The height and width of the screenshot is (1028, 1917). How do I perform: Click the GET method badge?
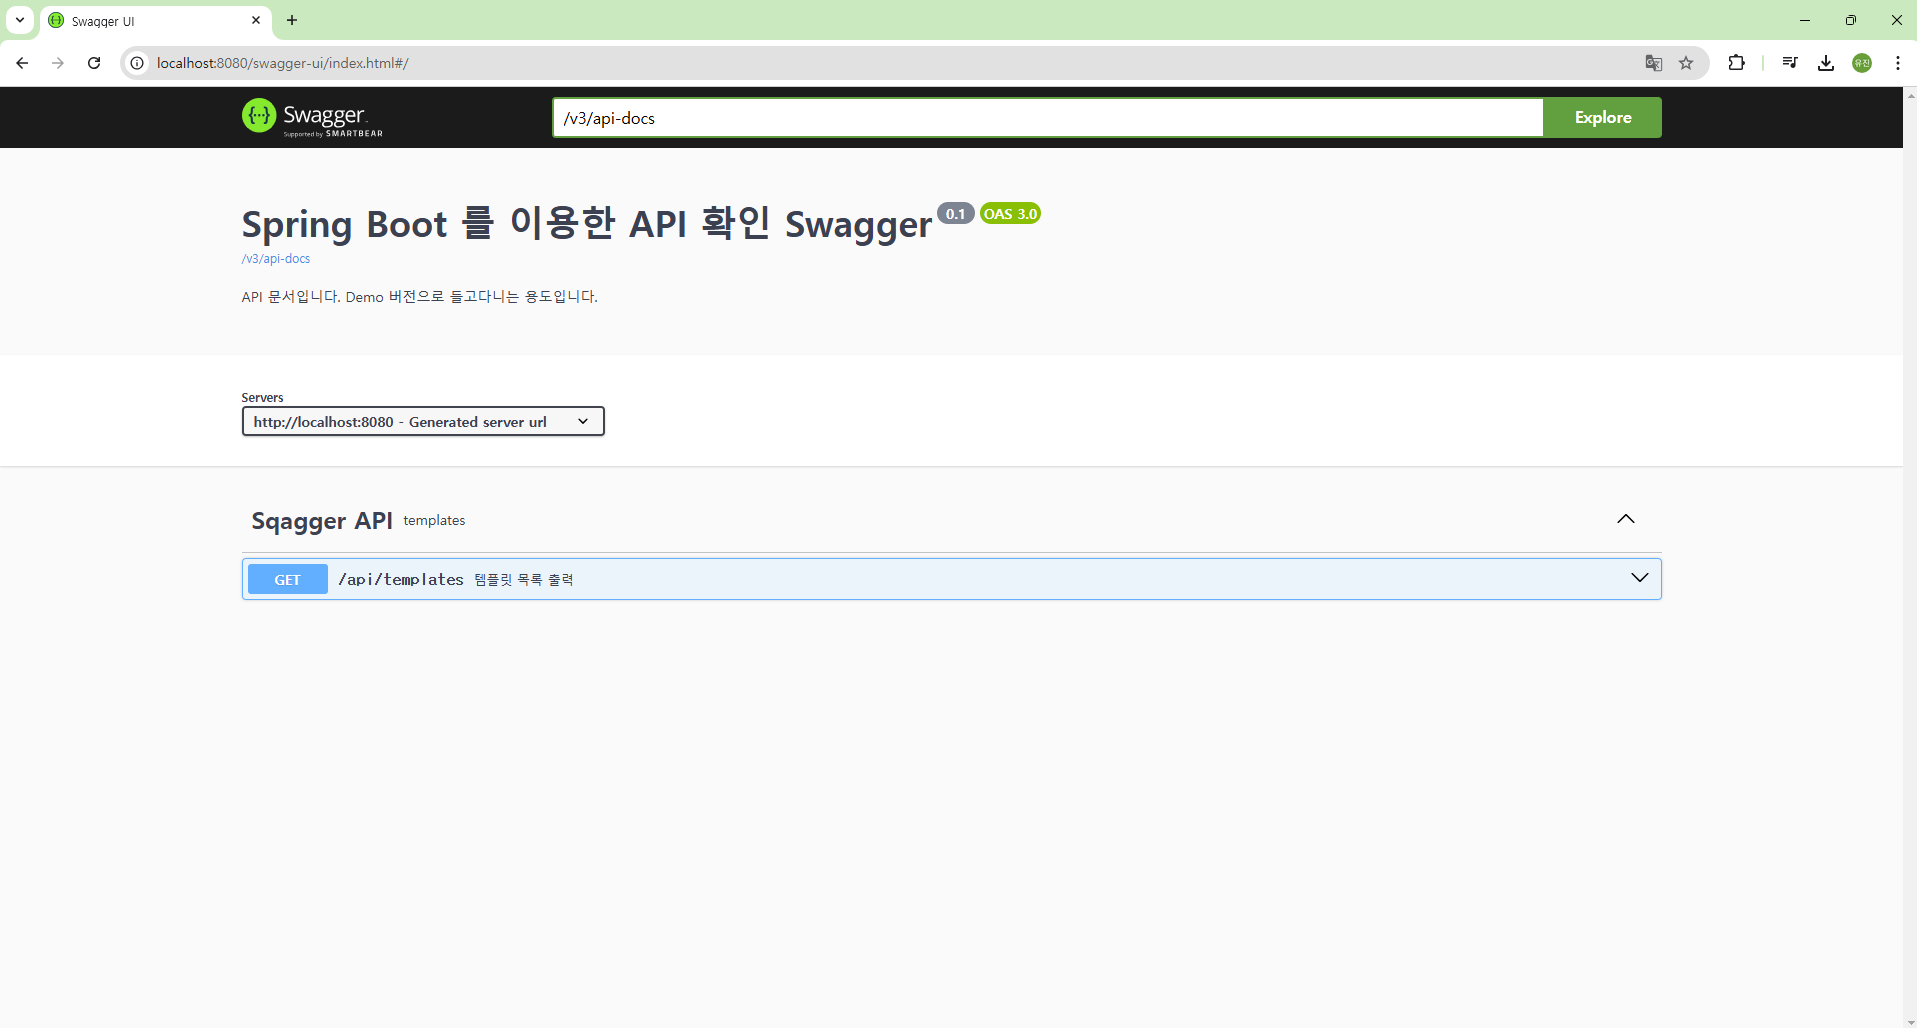coord(287,579)
